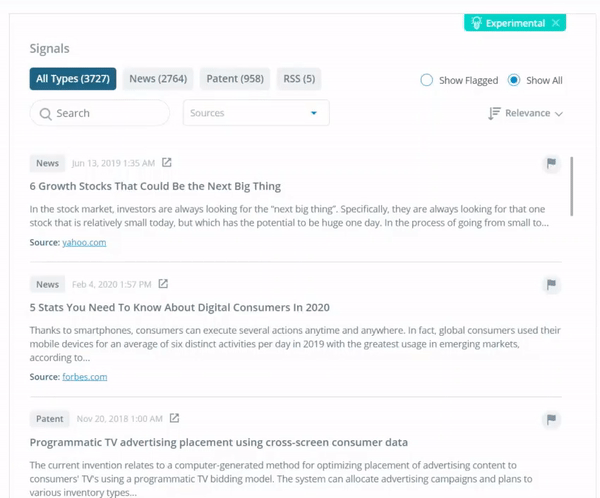Click the signals Search input field

click(100, 113)
